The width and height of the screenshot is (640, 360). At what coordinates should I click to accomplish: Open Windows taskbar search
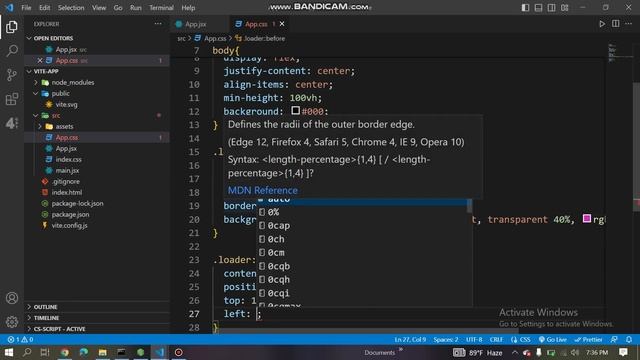(x=27, y=352)
